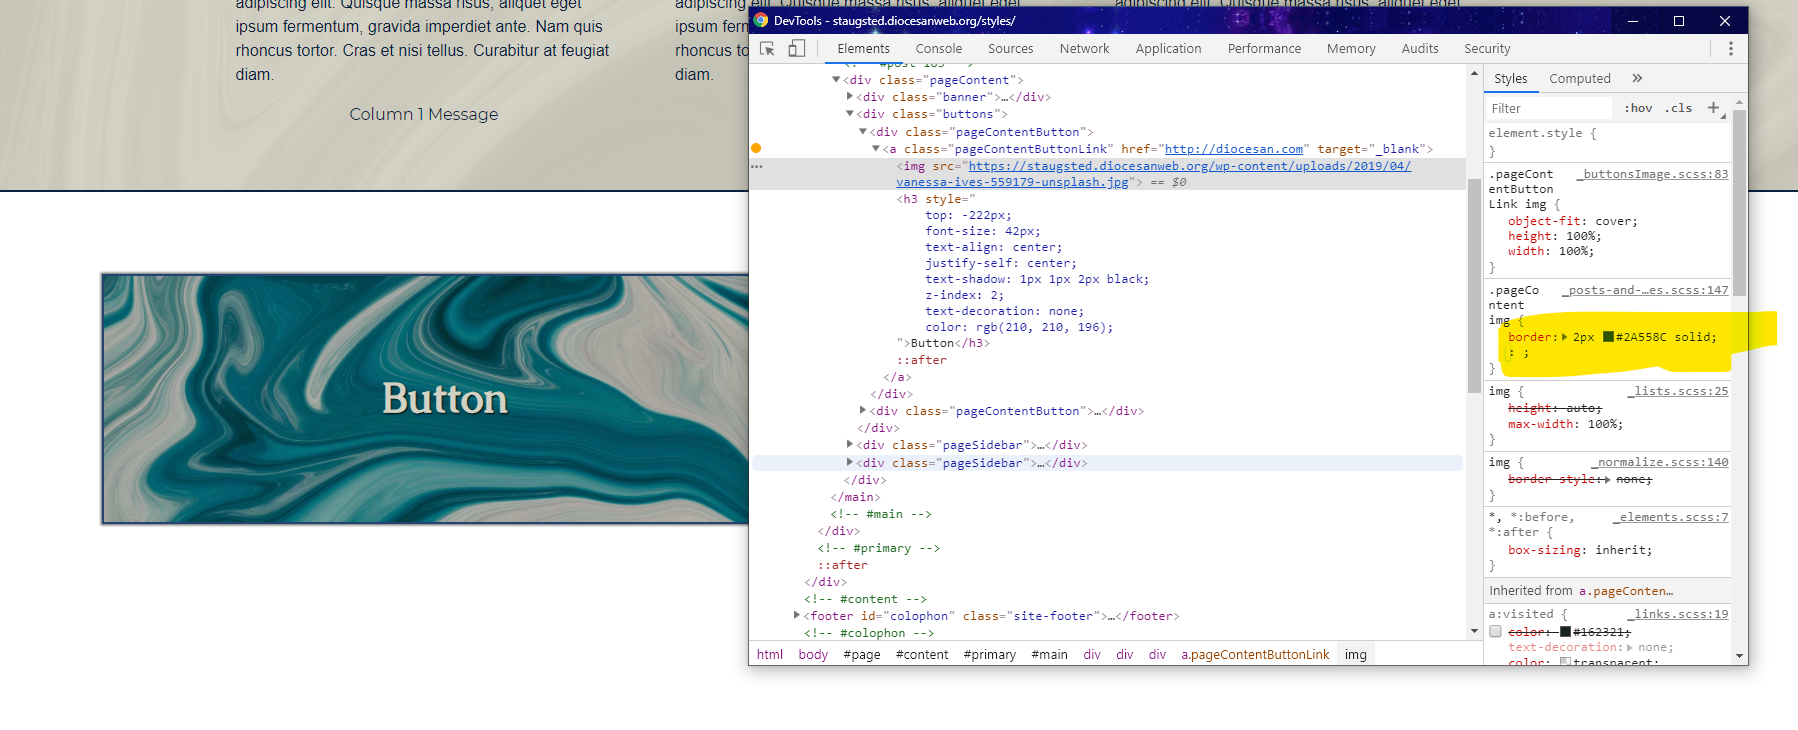This screenshot has width=1798, height=730.
Task: Expand the div class banner node
Action: coord(850,97)
